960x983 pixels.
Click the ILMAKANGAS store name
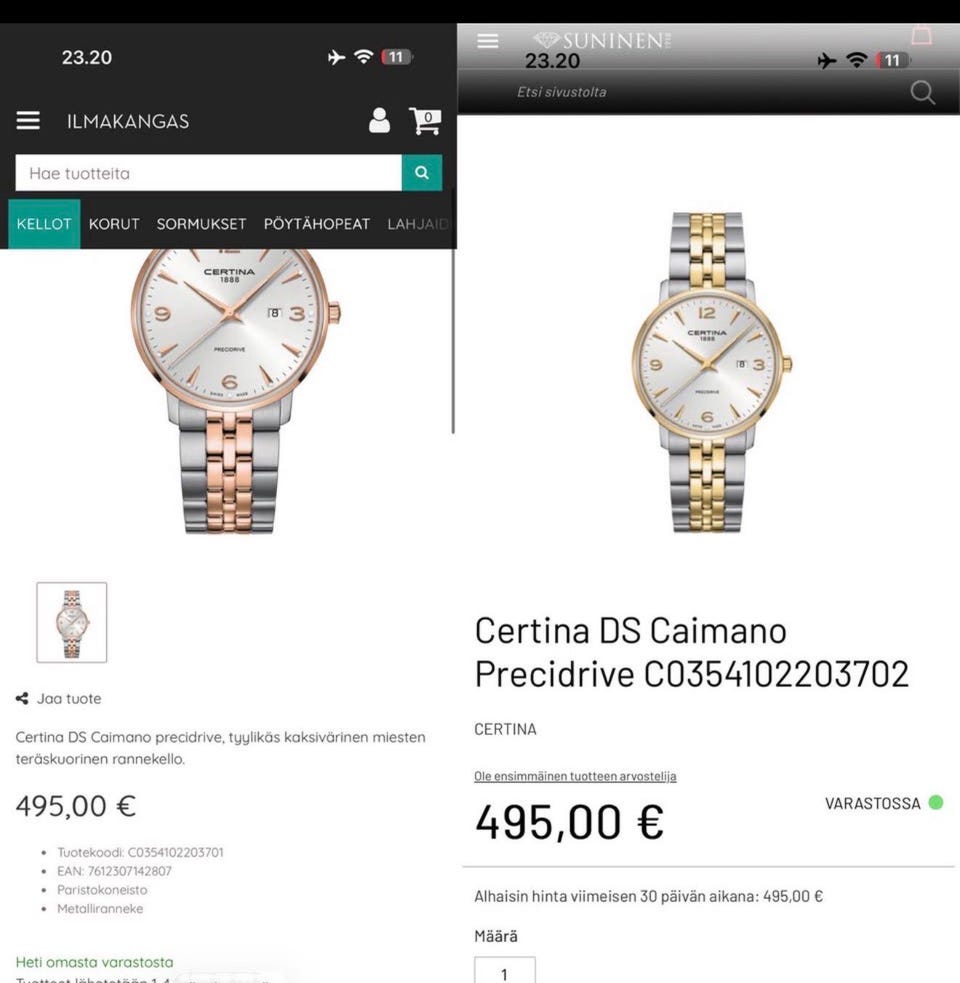(128, 121)
